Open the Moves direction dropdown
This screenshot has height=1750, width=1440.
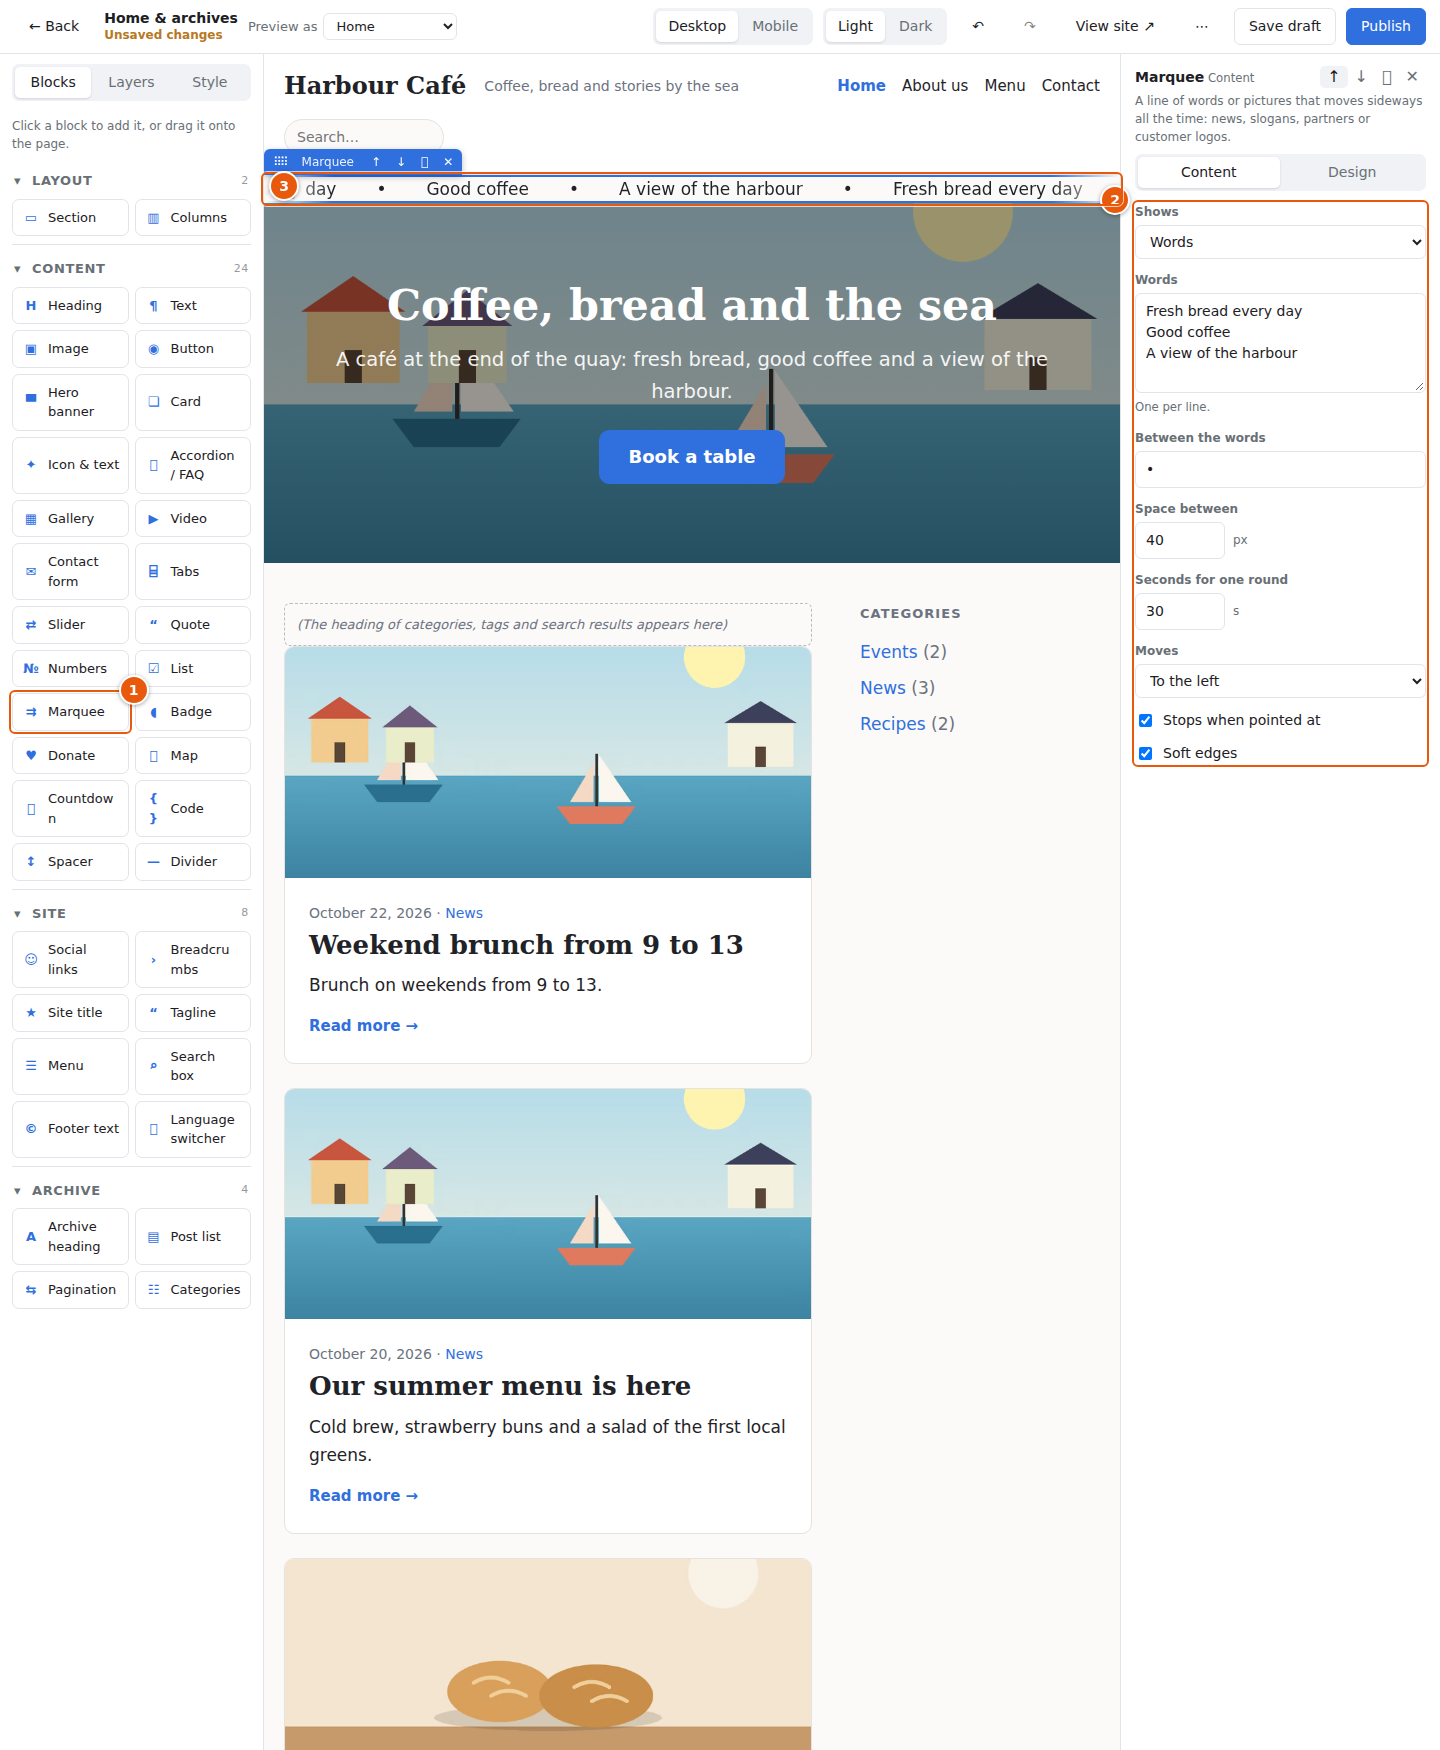[x=1280, y=681]
